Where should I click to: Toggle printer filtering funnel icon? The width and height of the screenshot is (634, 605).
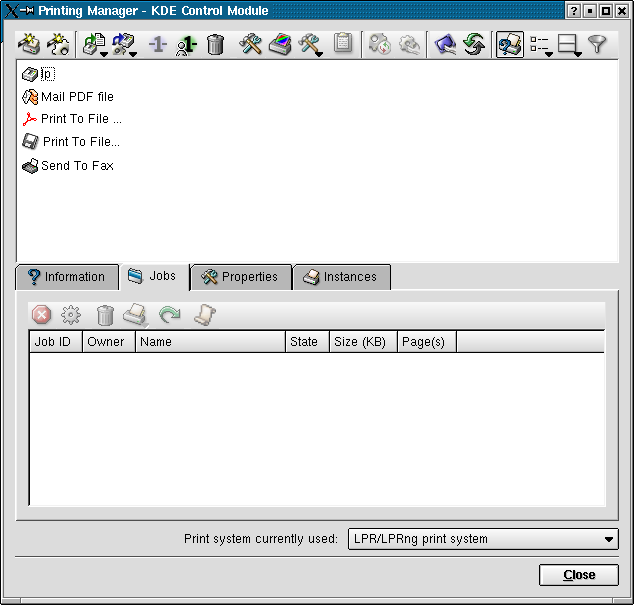tap(597, 44)
